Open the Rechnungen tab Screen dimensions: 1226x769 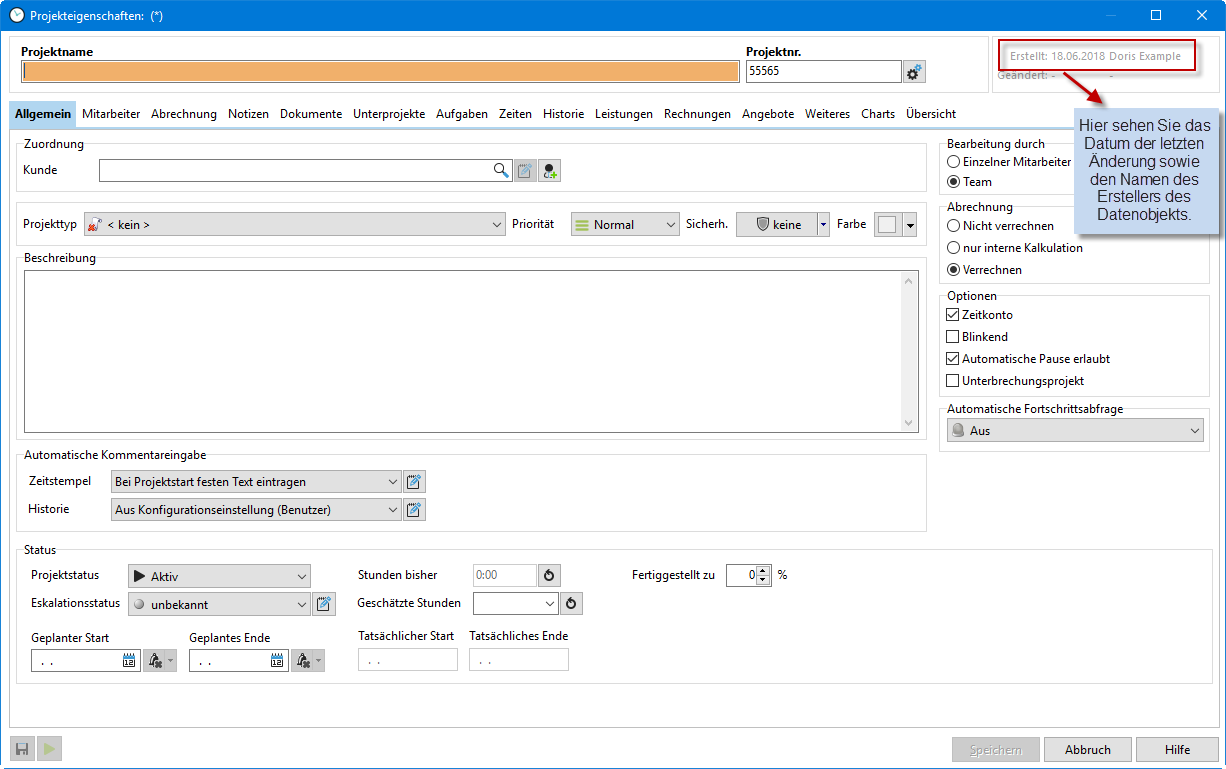697,114
